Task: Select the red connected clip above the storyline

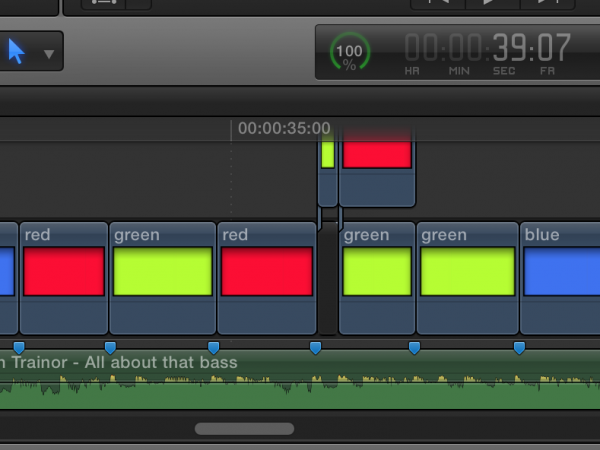Action: [377, 168]
